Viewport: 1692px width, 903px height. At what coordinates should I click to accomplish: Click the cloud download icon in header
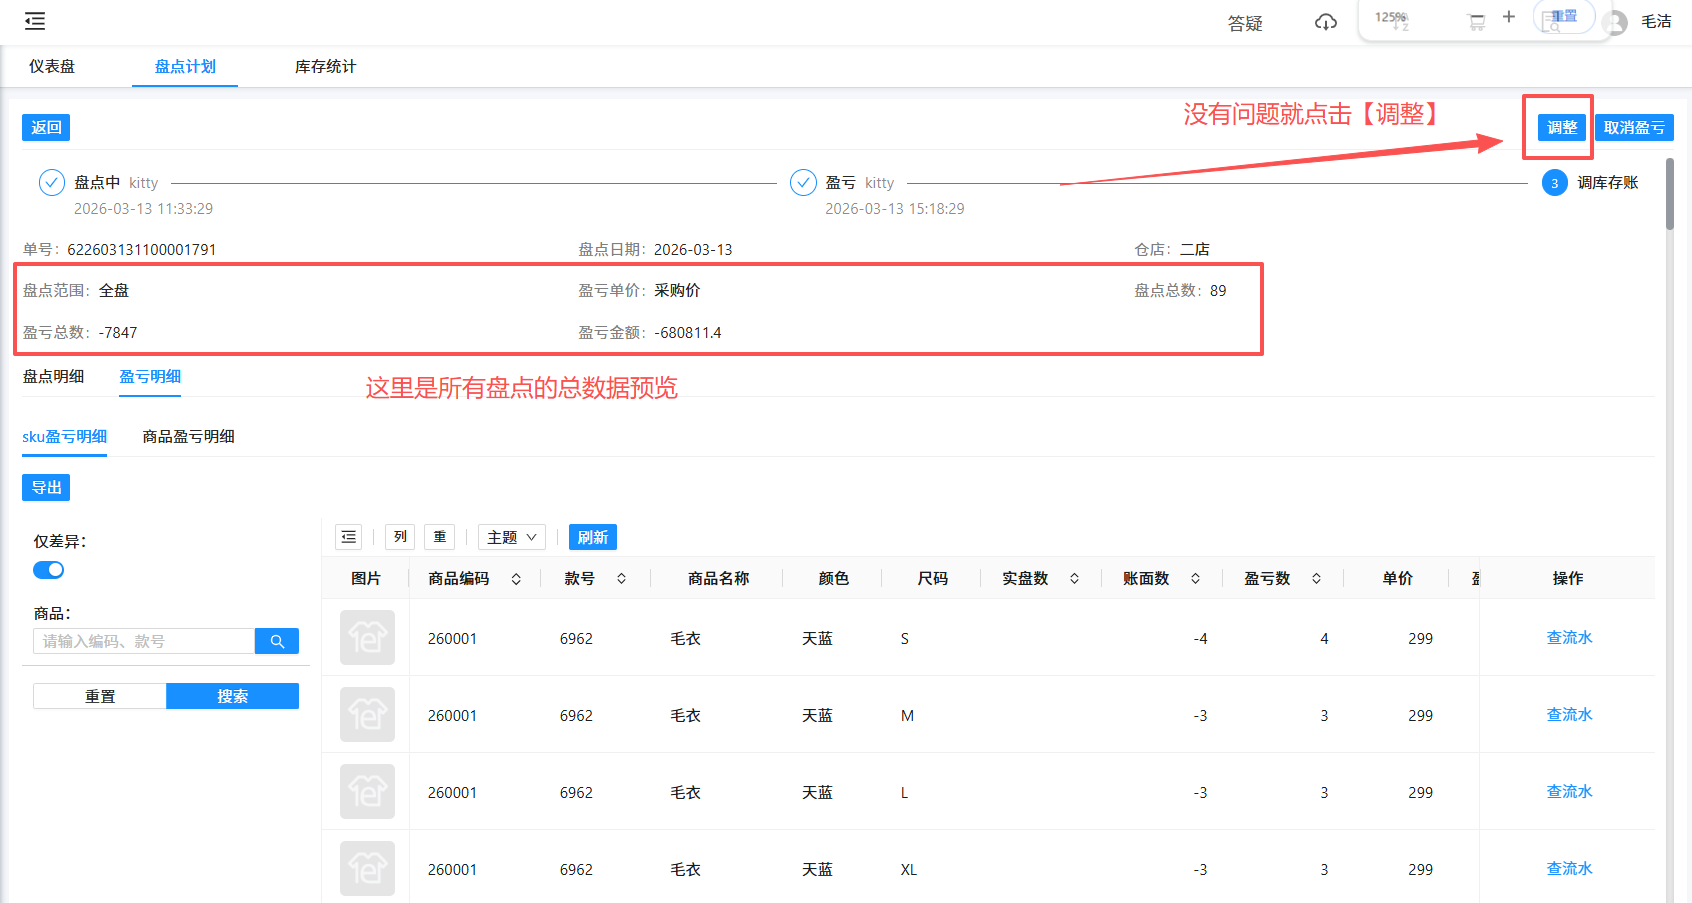(x=1326, y=22)
